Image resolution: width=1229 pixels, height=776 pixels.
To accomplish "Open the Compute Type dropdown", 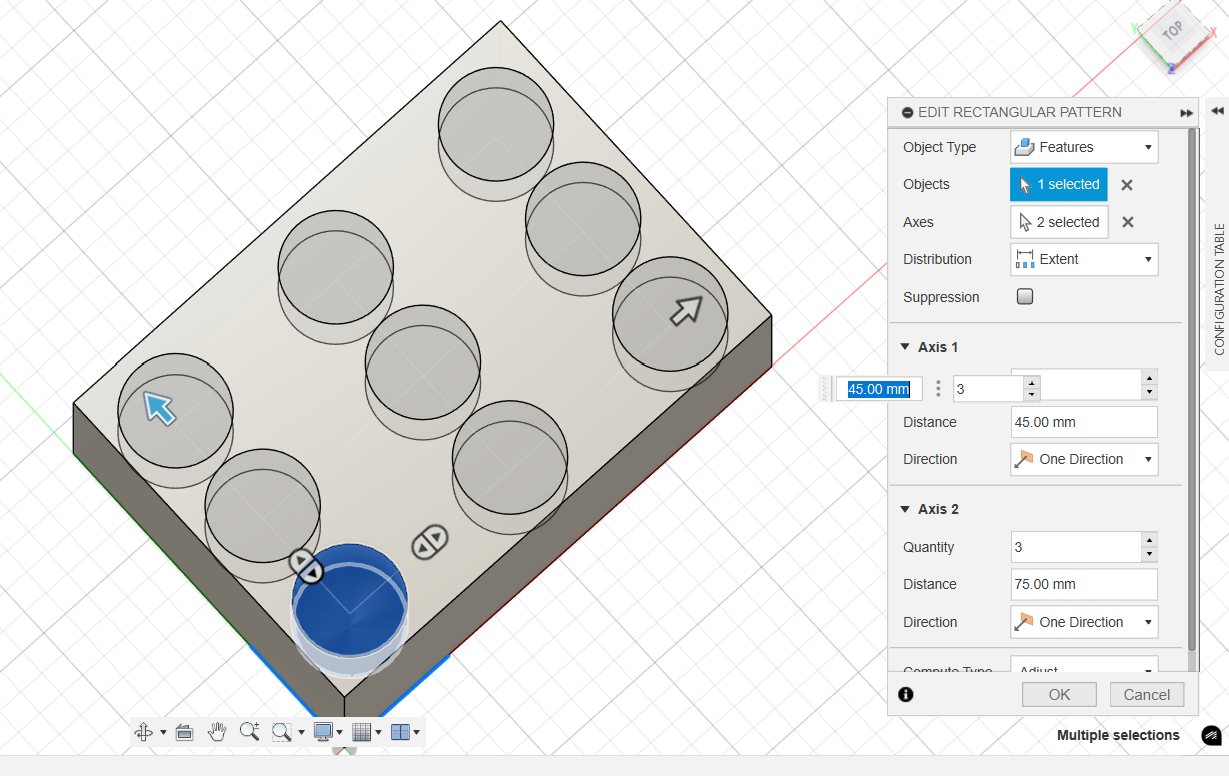I will point(1084,665).
